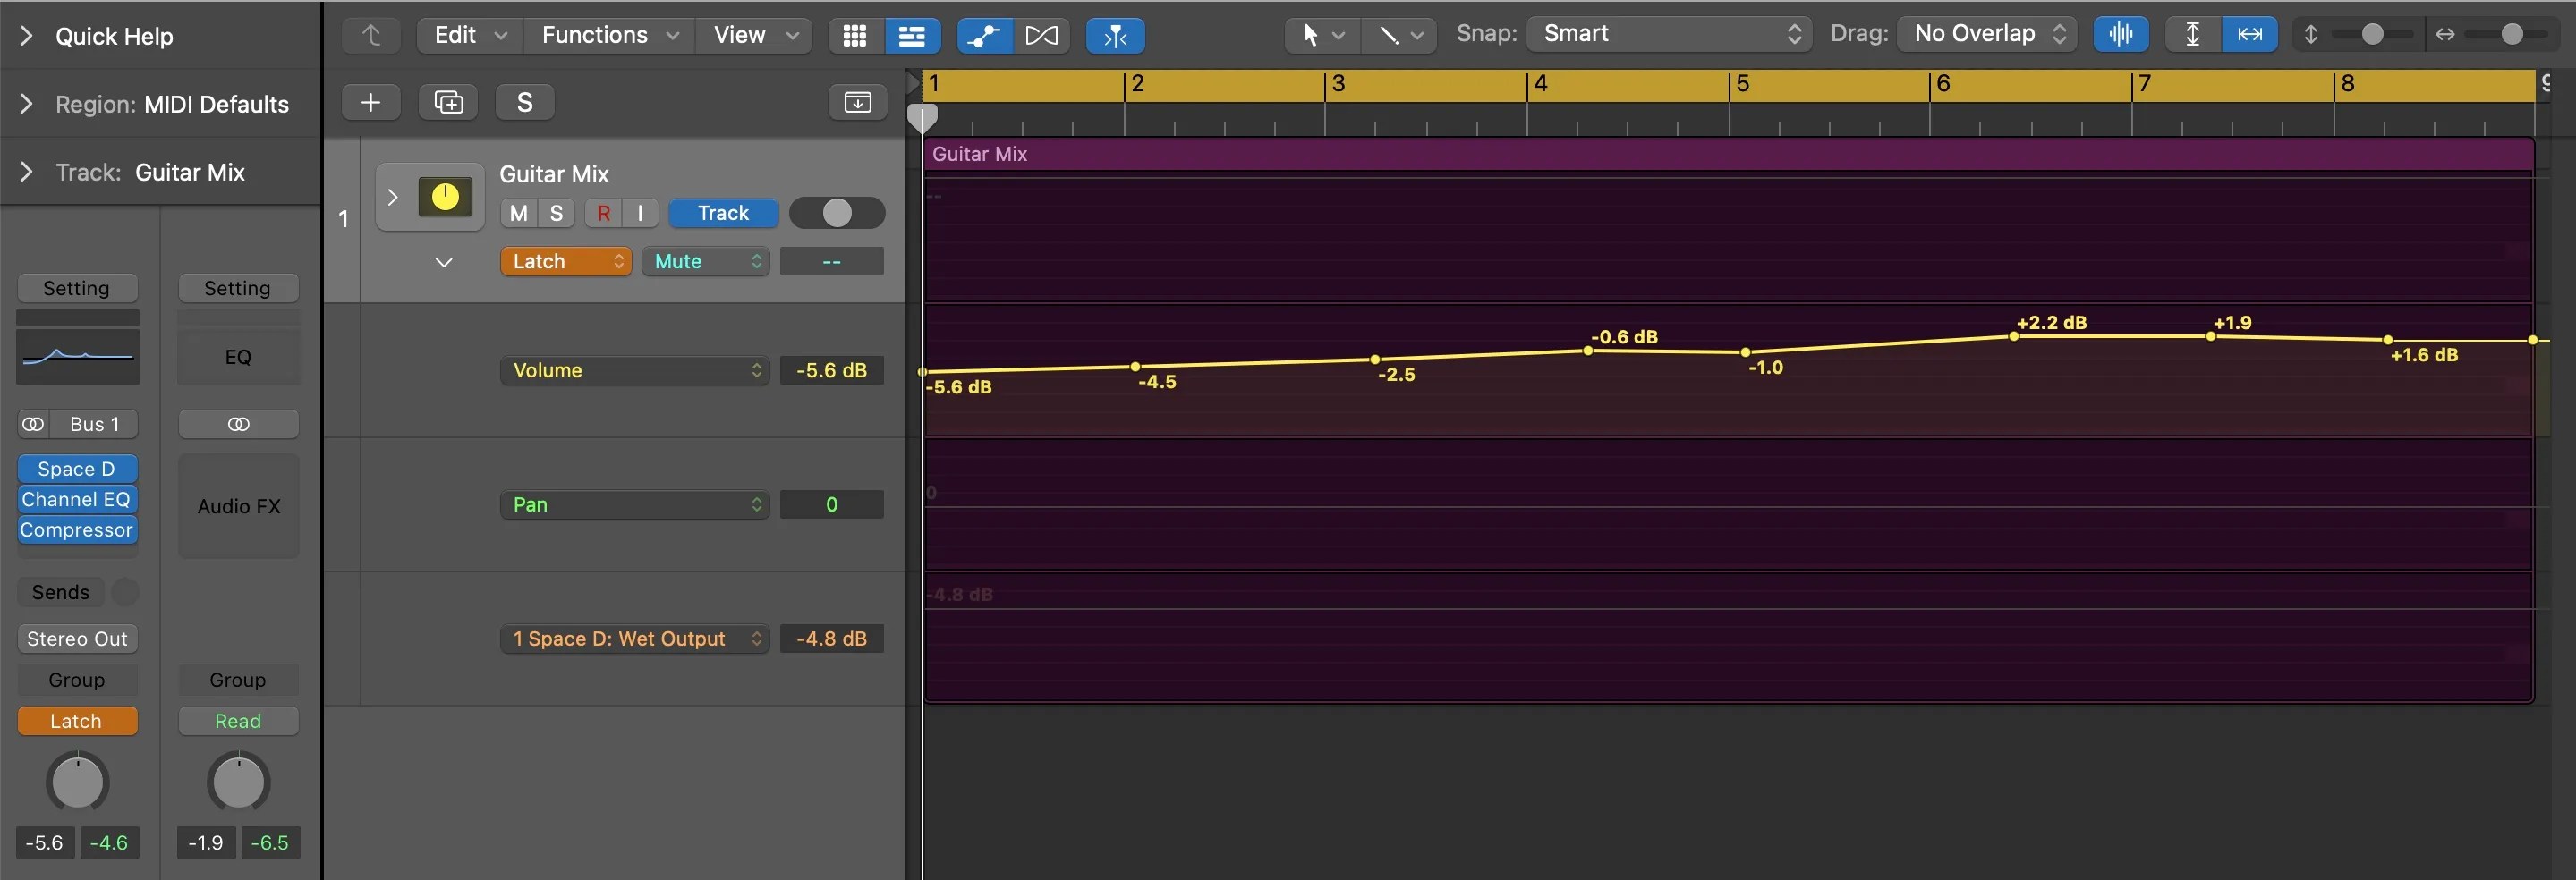Open the Snap Smart dropdown
Screen dimensions: 2576x880
pos(1667,33)
